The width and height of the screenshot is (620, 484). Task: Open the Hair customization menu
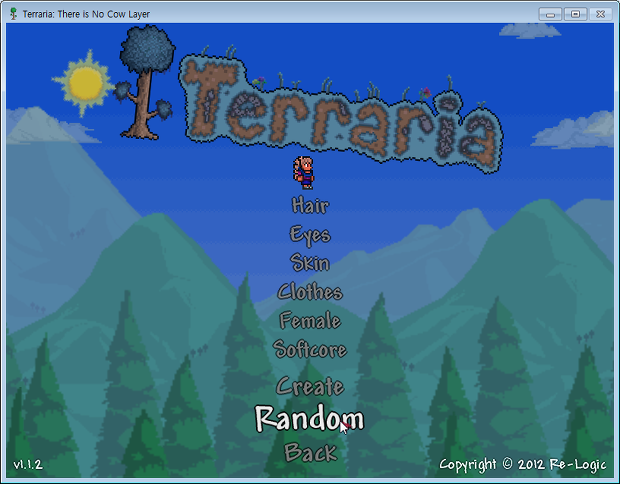[x=310, y=205]
